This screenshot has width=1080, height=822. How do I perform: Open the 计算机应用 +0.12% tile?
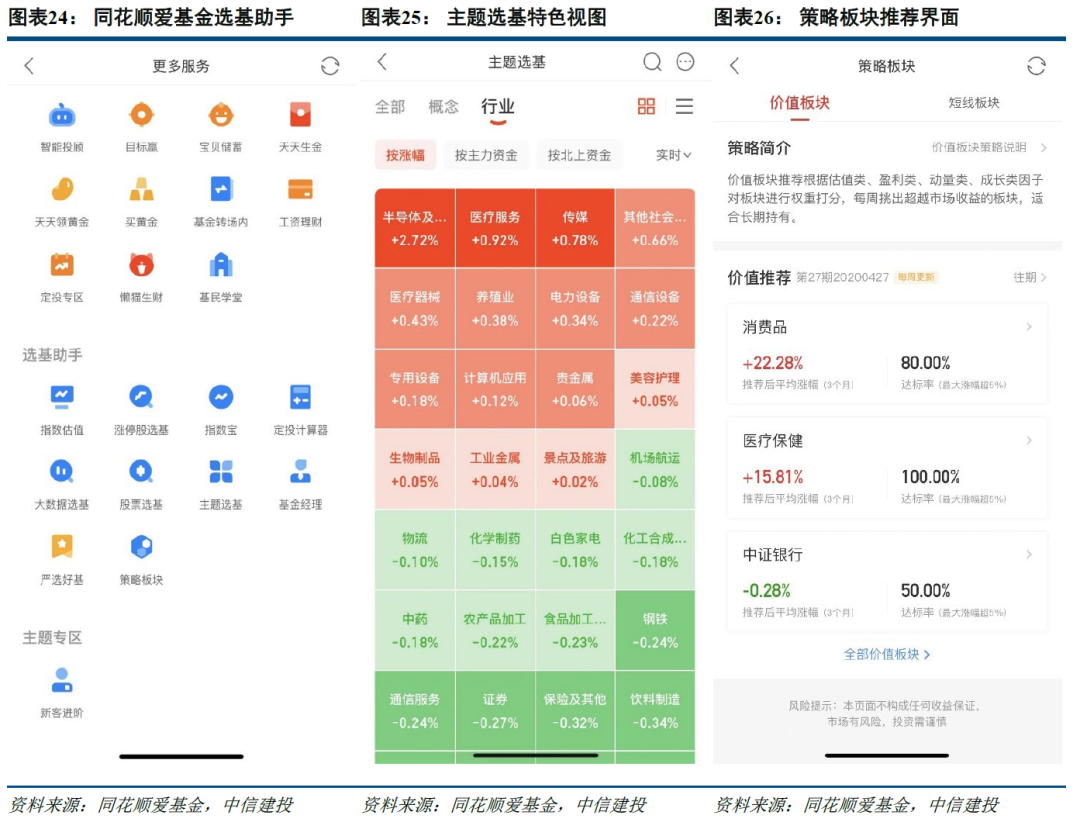click(x=495, y=389)
